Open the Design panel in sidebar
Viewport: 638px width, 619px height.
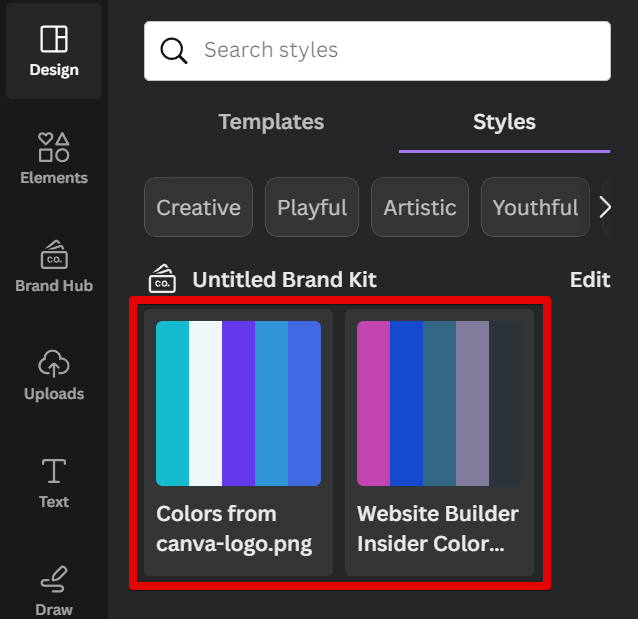pos(54,51)
